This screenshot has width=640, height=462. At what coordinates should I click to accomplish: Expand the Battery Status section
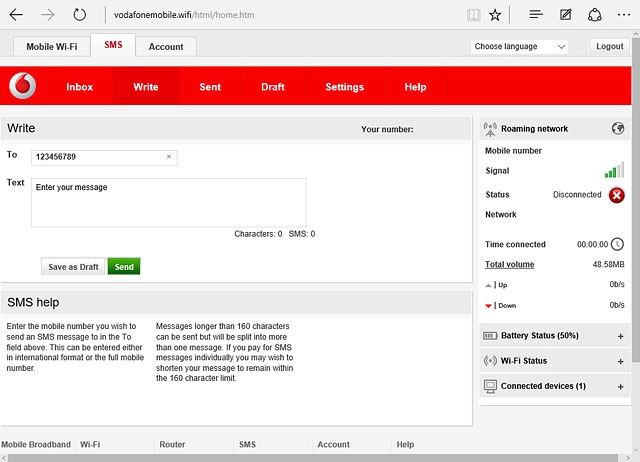coord(620,336)
